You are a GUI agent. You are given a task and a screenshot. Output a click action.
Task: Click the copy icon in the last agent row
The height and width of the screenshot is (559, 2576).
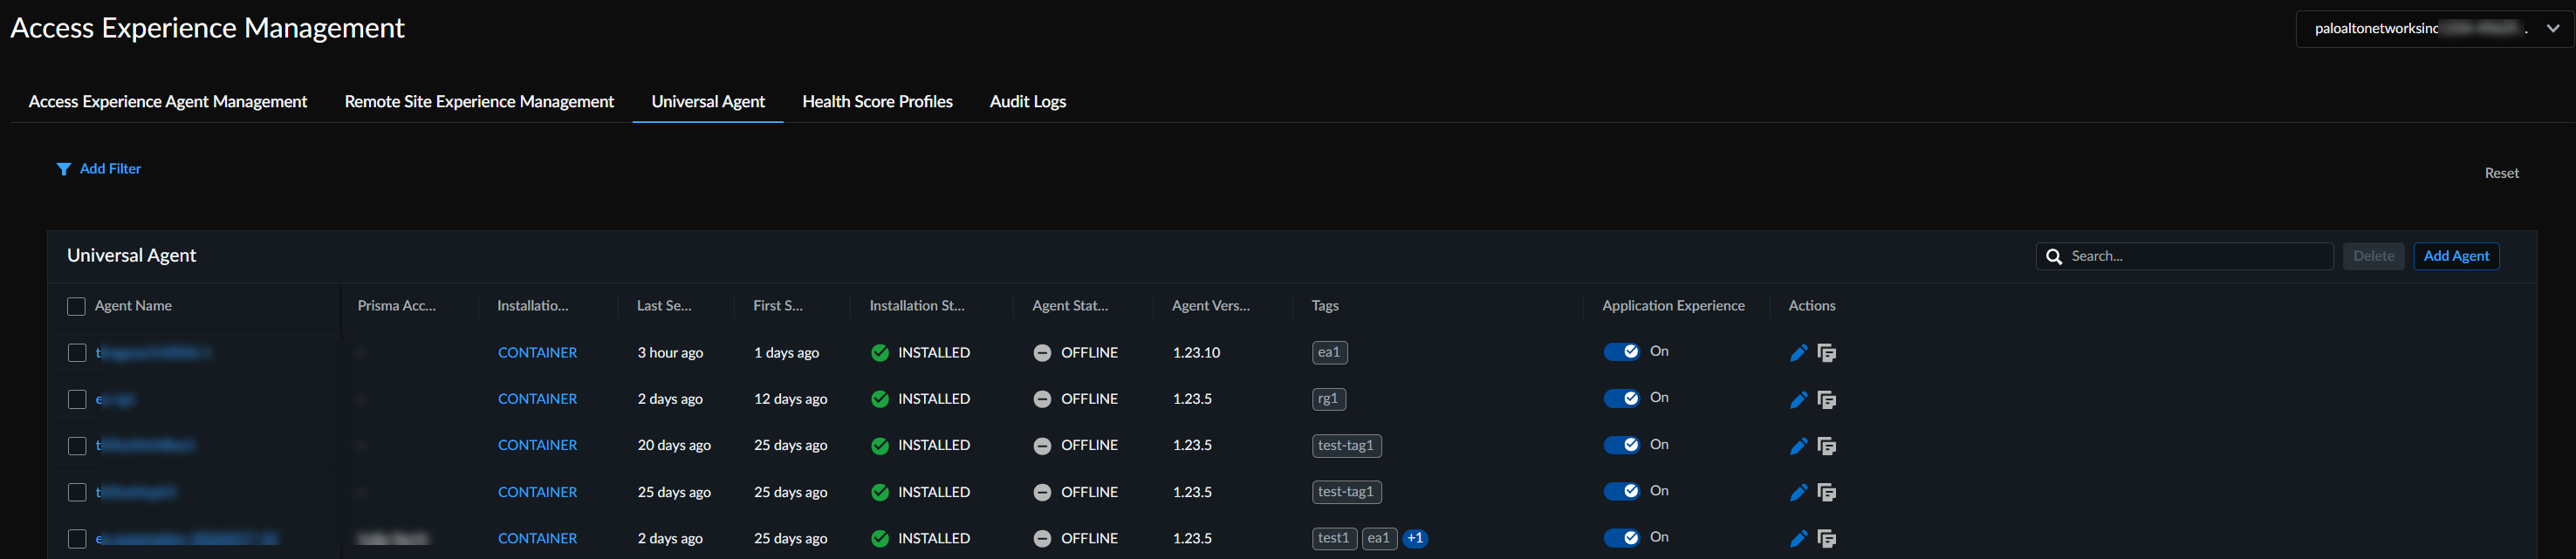[1826, 539]
